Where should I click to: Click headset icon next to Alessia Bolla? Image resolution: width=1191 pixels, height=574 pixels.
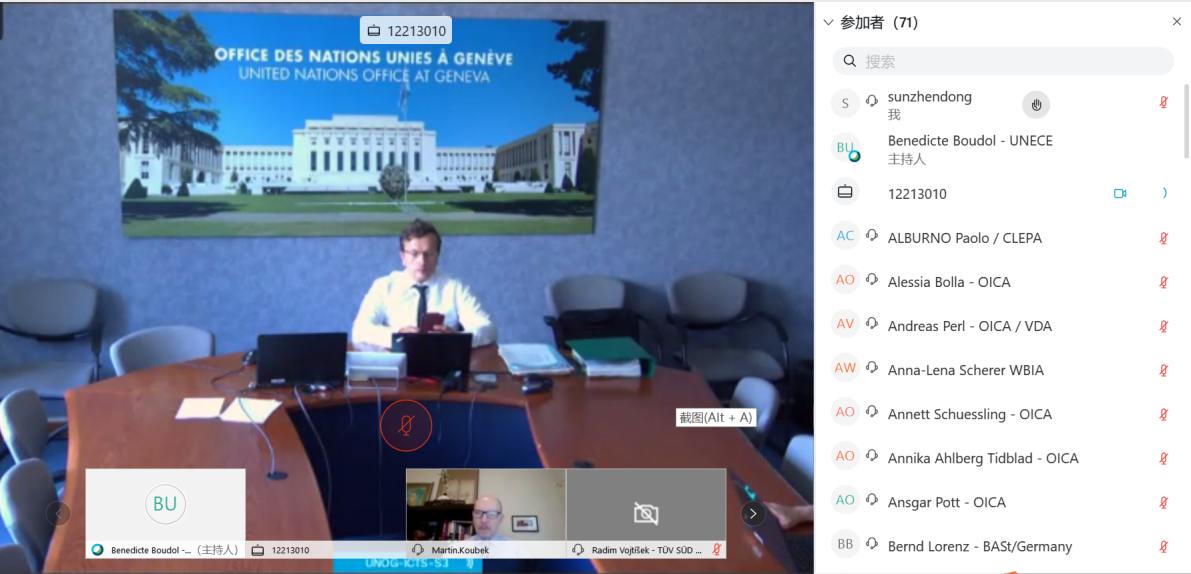point(872,282)
